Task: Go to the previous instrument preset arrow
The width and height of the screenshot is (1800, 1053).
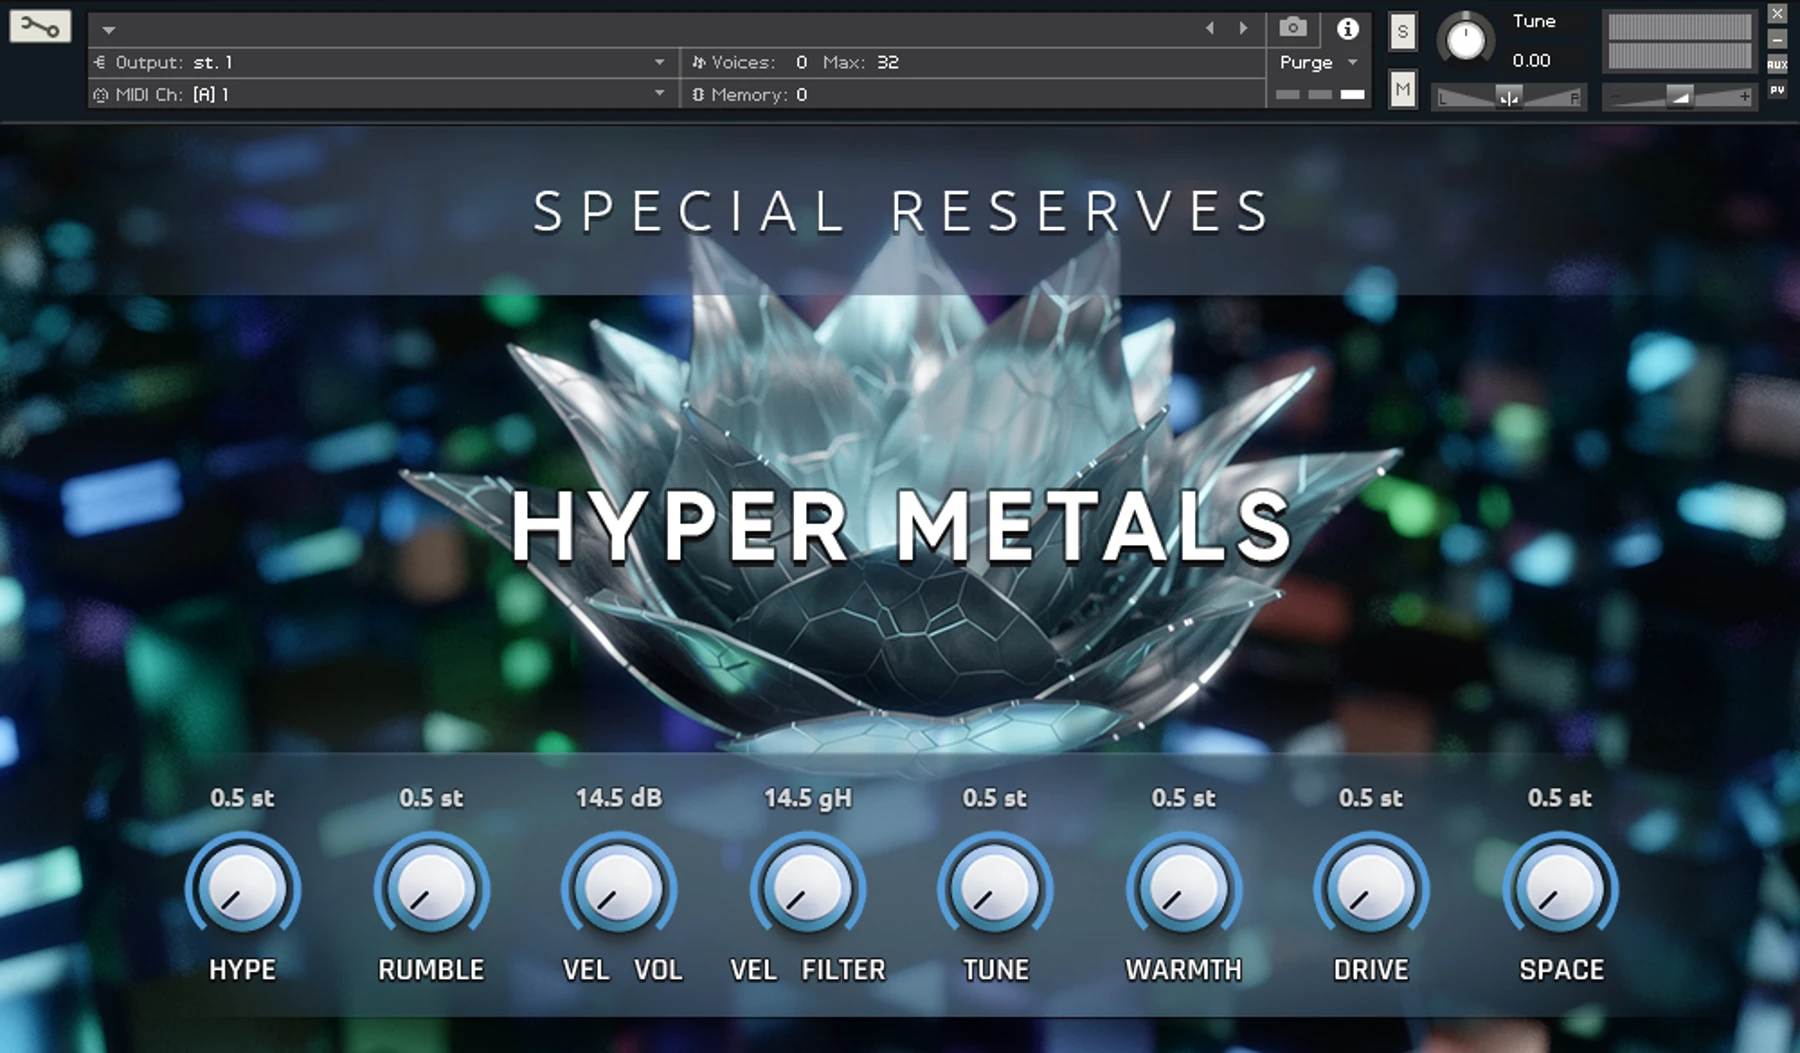Action: point(1210,28)
